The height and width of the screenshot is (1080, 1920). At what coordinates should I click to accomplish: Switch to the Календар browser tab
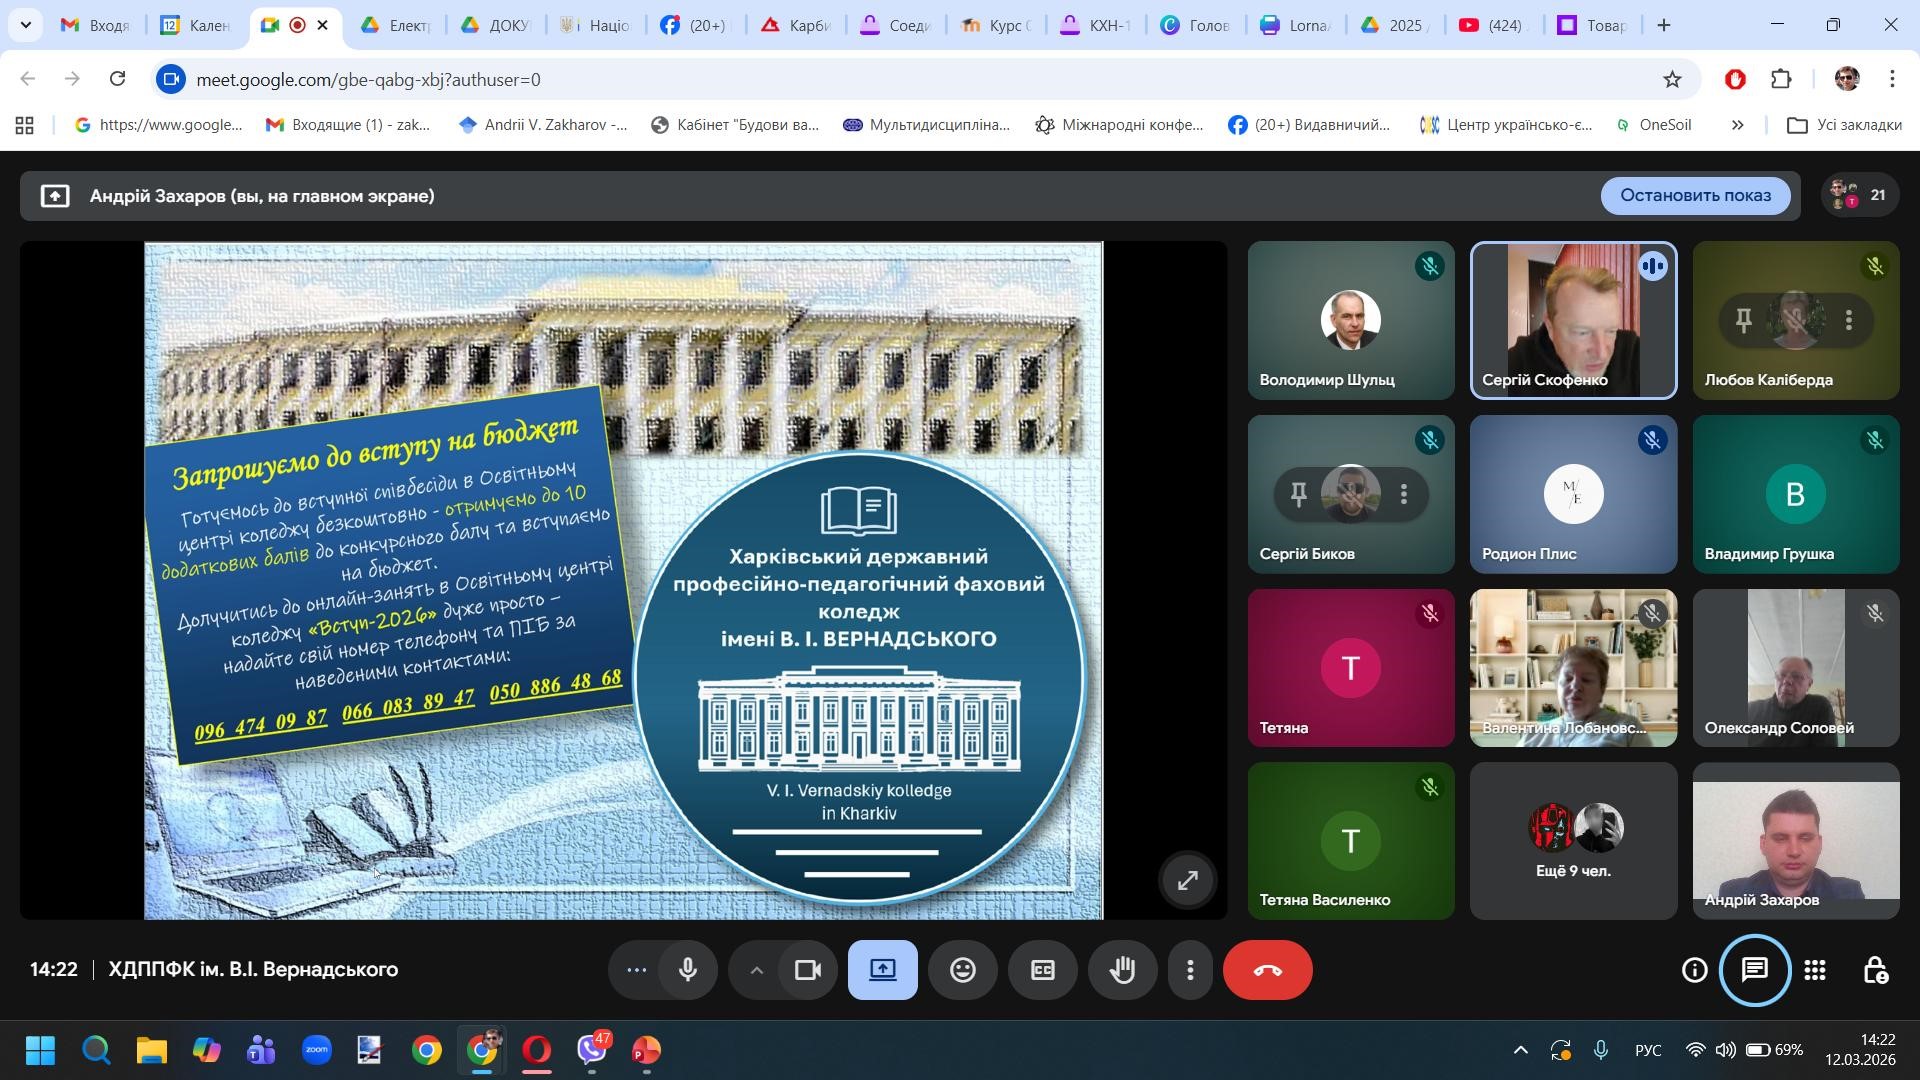click(x=196, y=25)
